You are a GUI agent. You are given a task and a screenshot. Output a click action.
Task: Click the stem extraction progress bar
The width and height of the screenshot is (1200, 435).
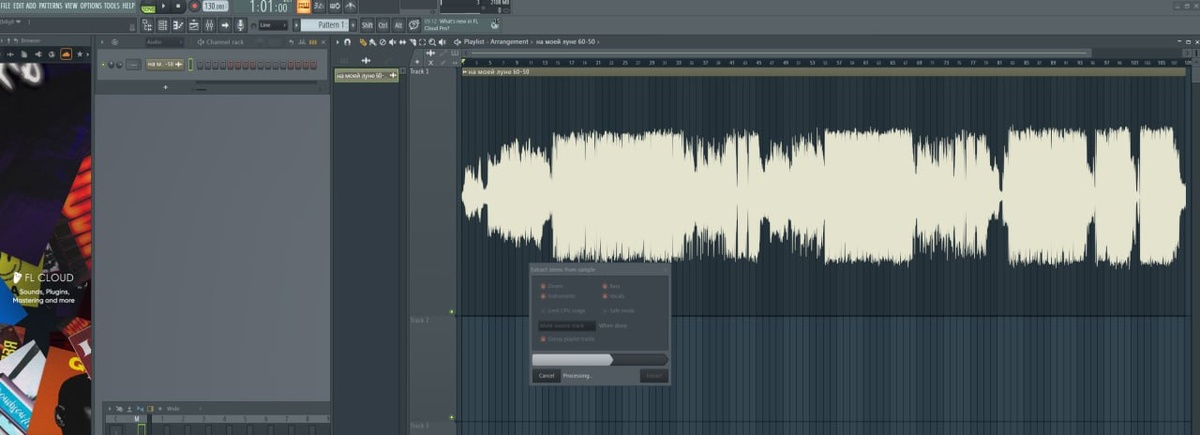click(x=600, y=360)
